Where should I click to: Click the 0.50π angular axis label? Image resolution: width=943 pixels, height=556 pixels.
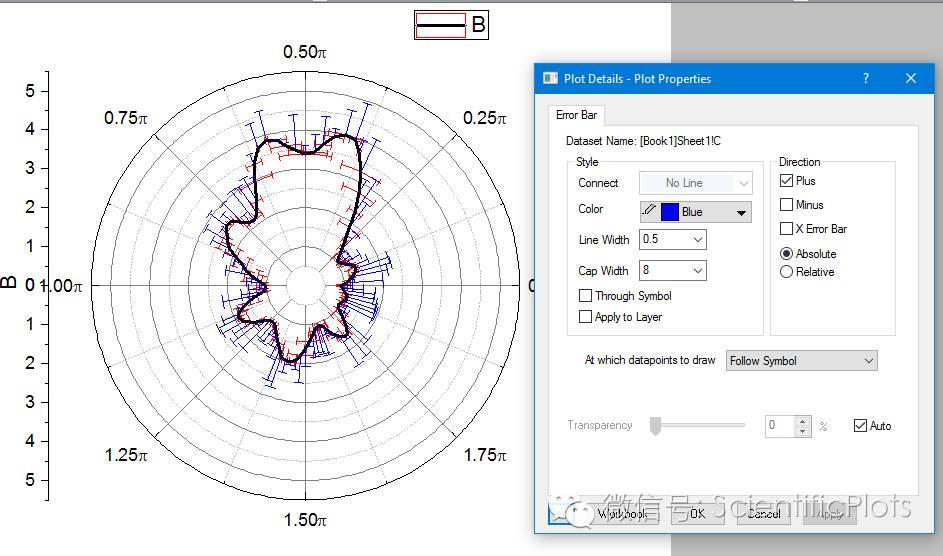(x=305, y=52)
